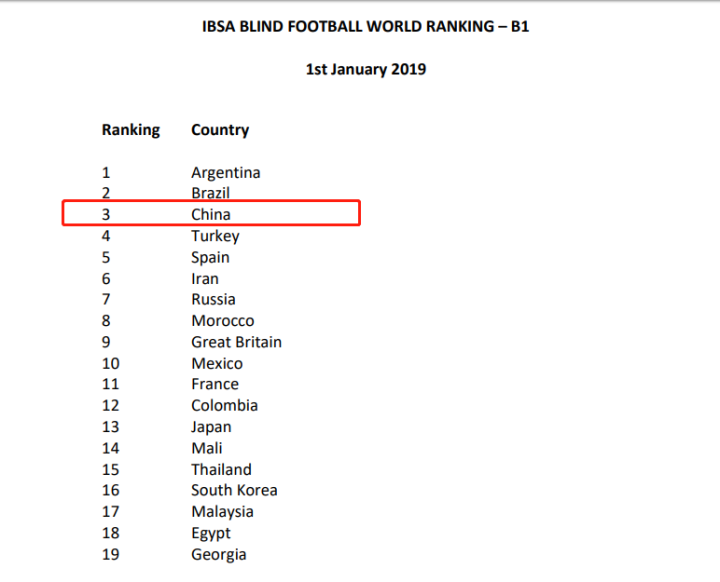Click the Mexico country name
This screenshot has width=720, height=582.
(216, 363)
